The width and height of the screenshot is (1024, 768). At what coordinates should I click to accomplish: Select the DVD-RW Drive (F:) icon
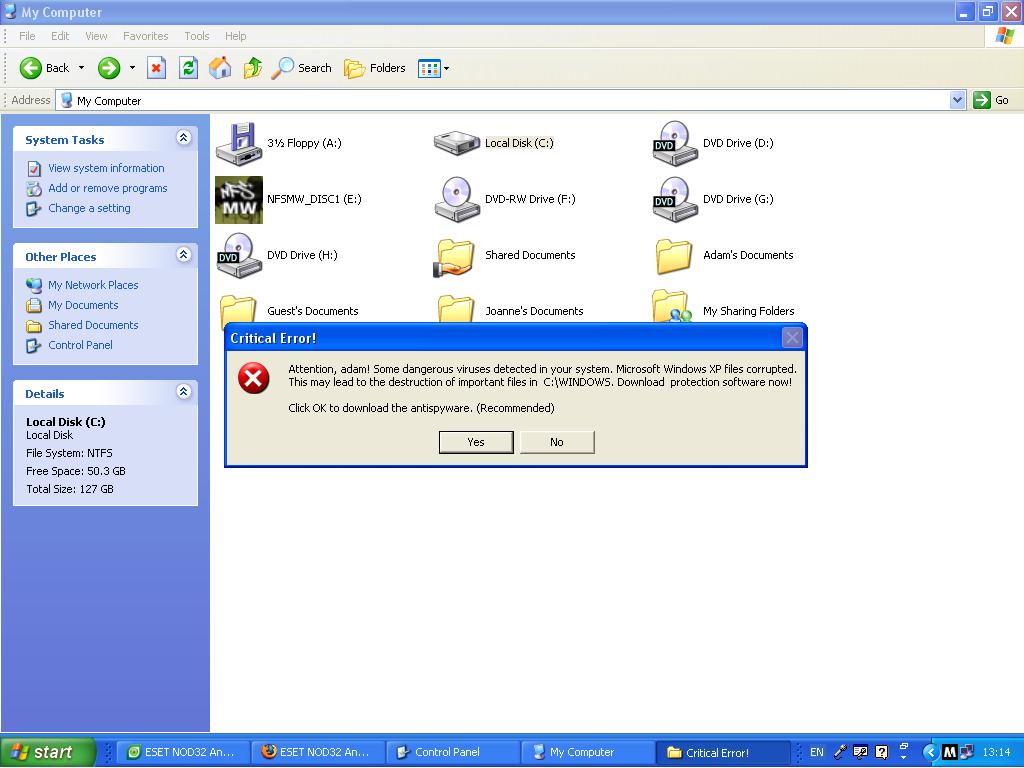457,200
